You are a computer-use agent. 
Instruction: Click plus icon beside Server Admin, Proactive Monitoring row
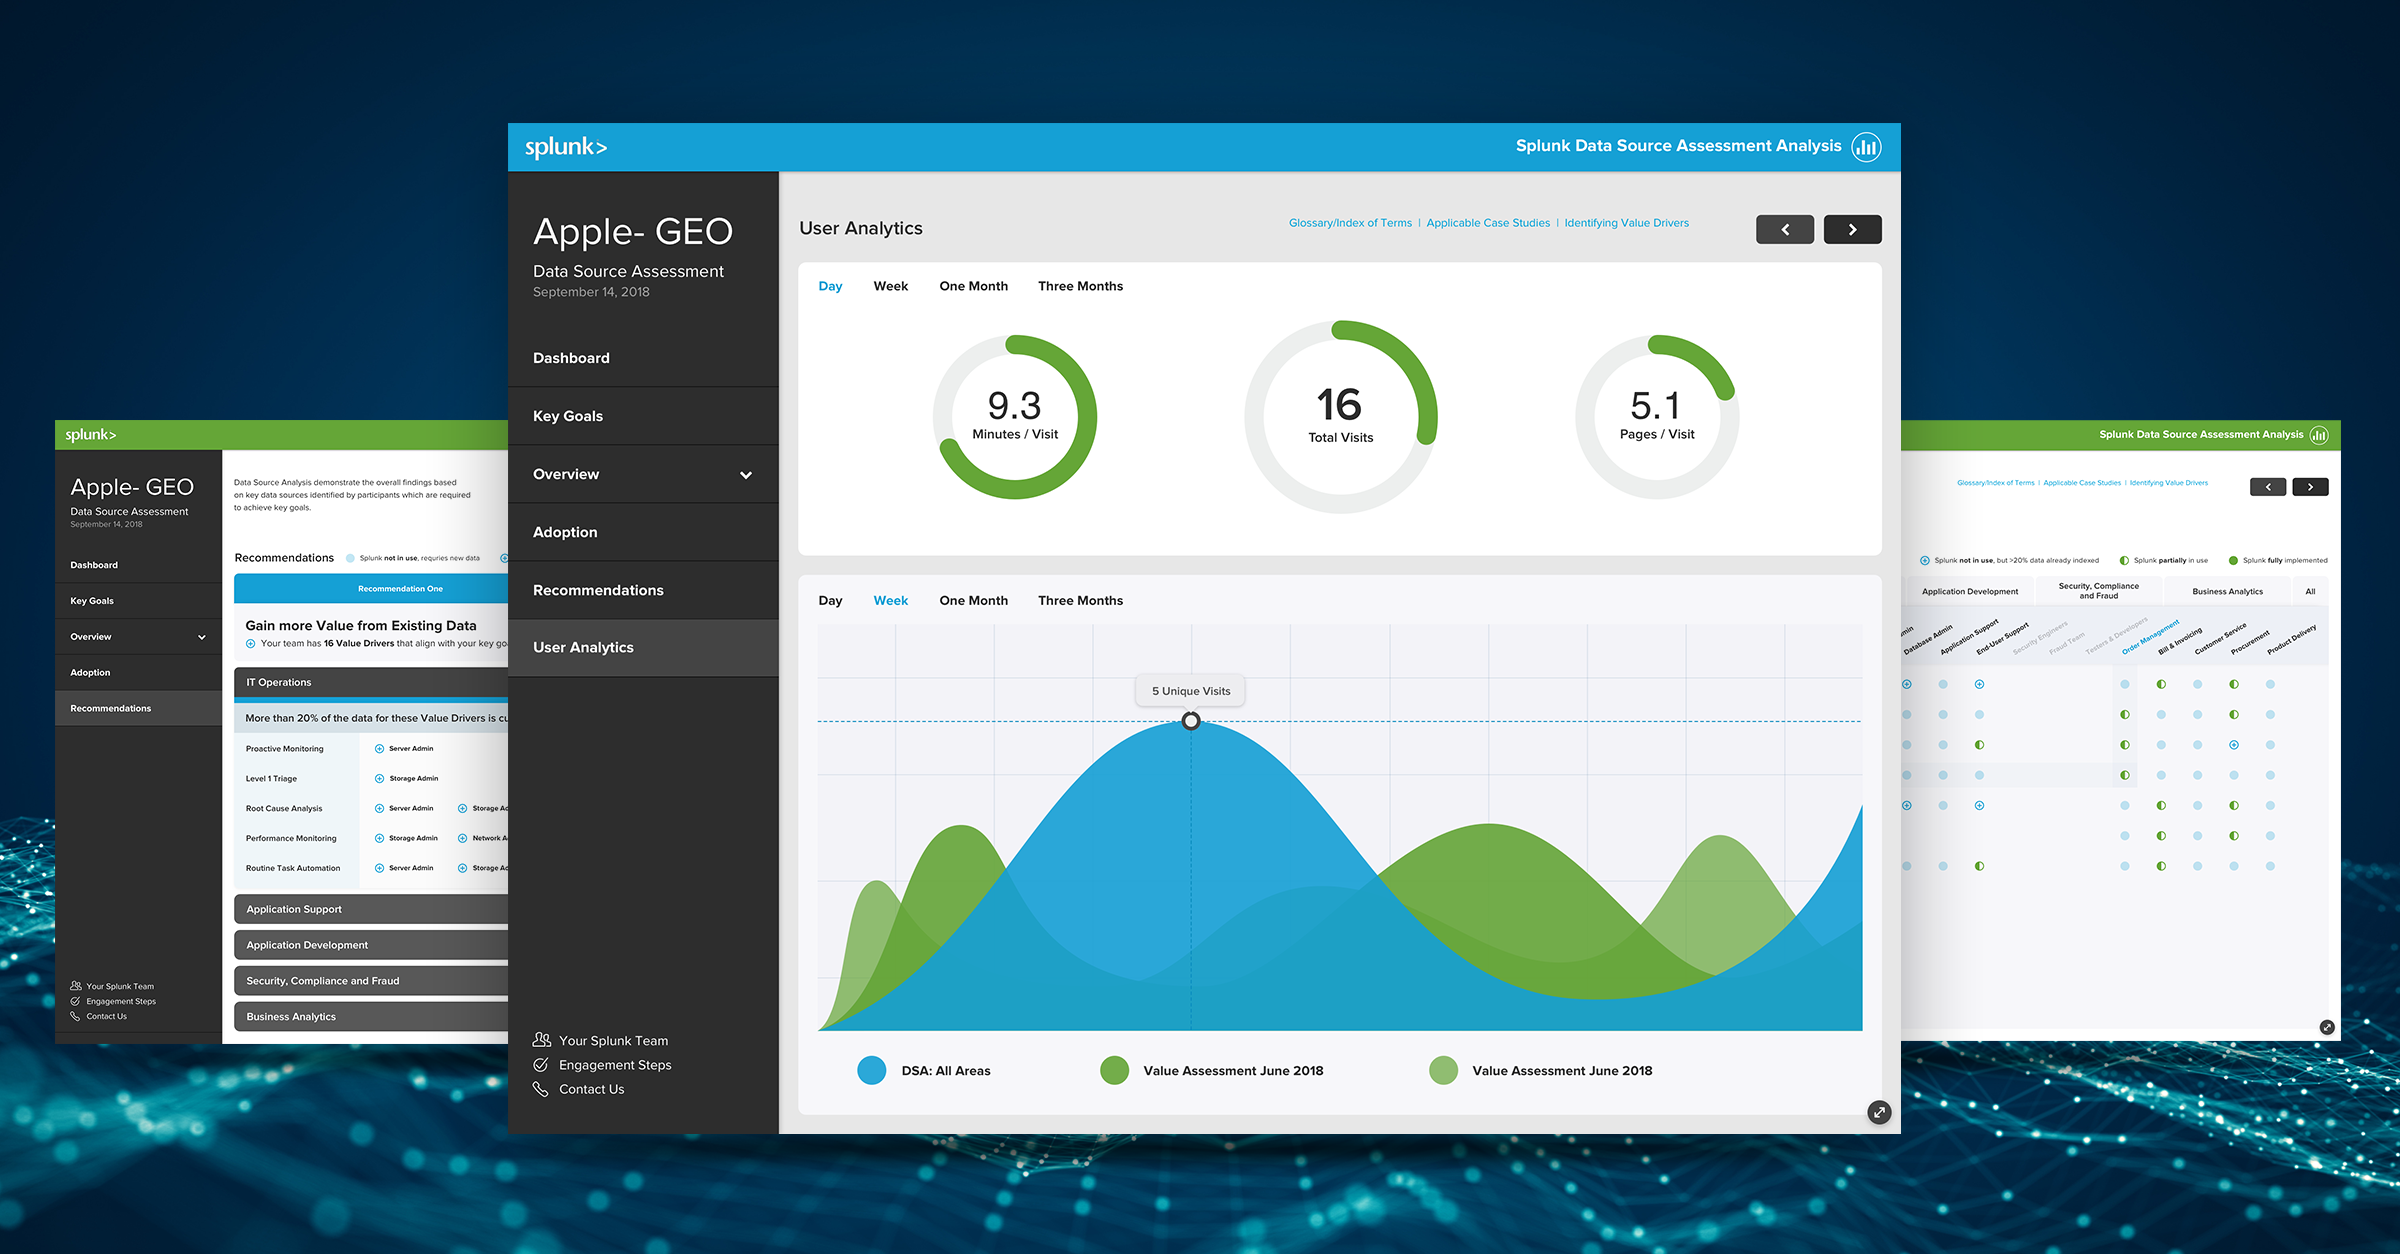click(x=379, y=748)
